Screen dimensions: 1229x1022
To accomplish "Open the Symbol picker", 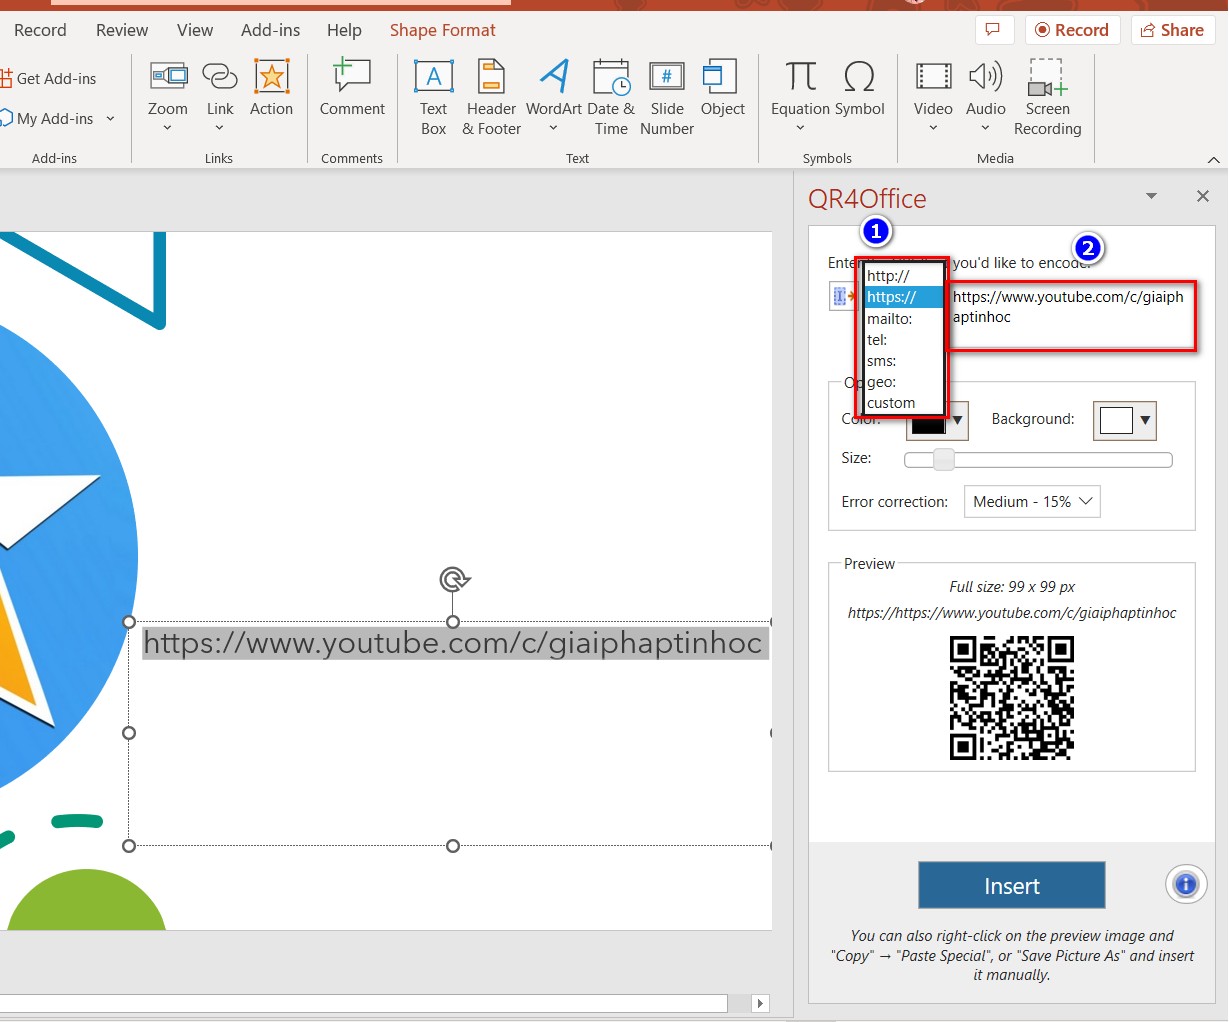I will (859, 89).
